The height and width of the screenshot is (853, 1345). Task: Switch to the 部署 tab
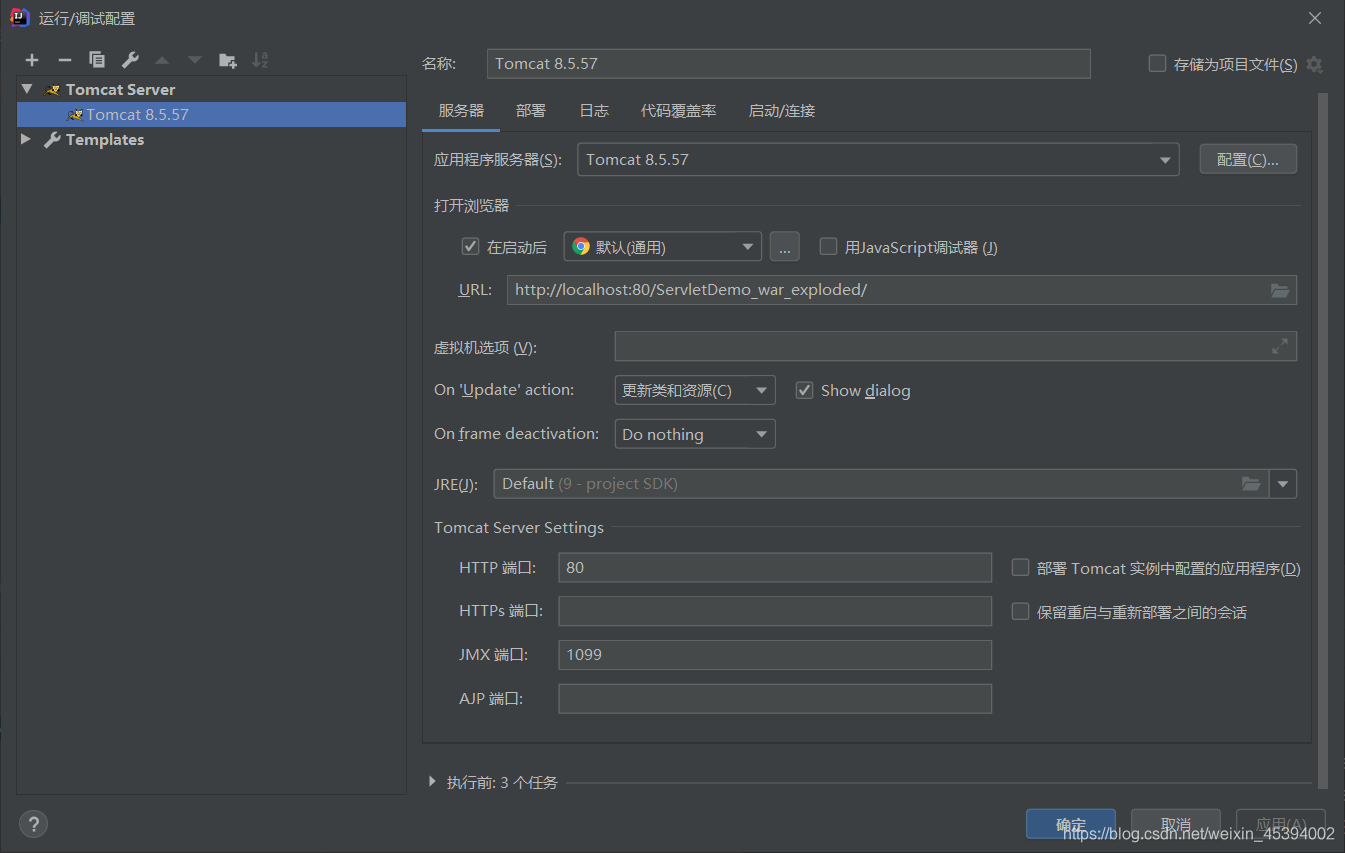coord(531,111)
